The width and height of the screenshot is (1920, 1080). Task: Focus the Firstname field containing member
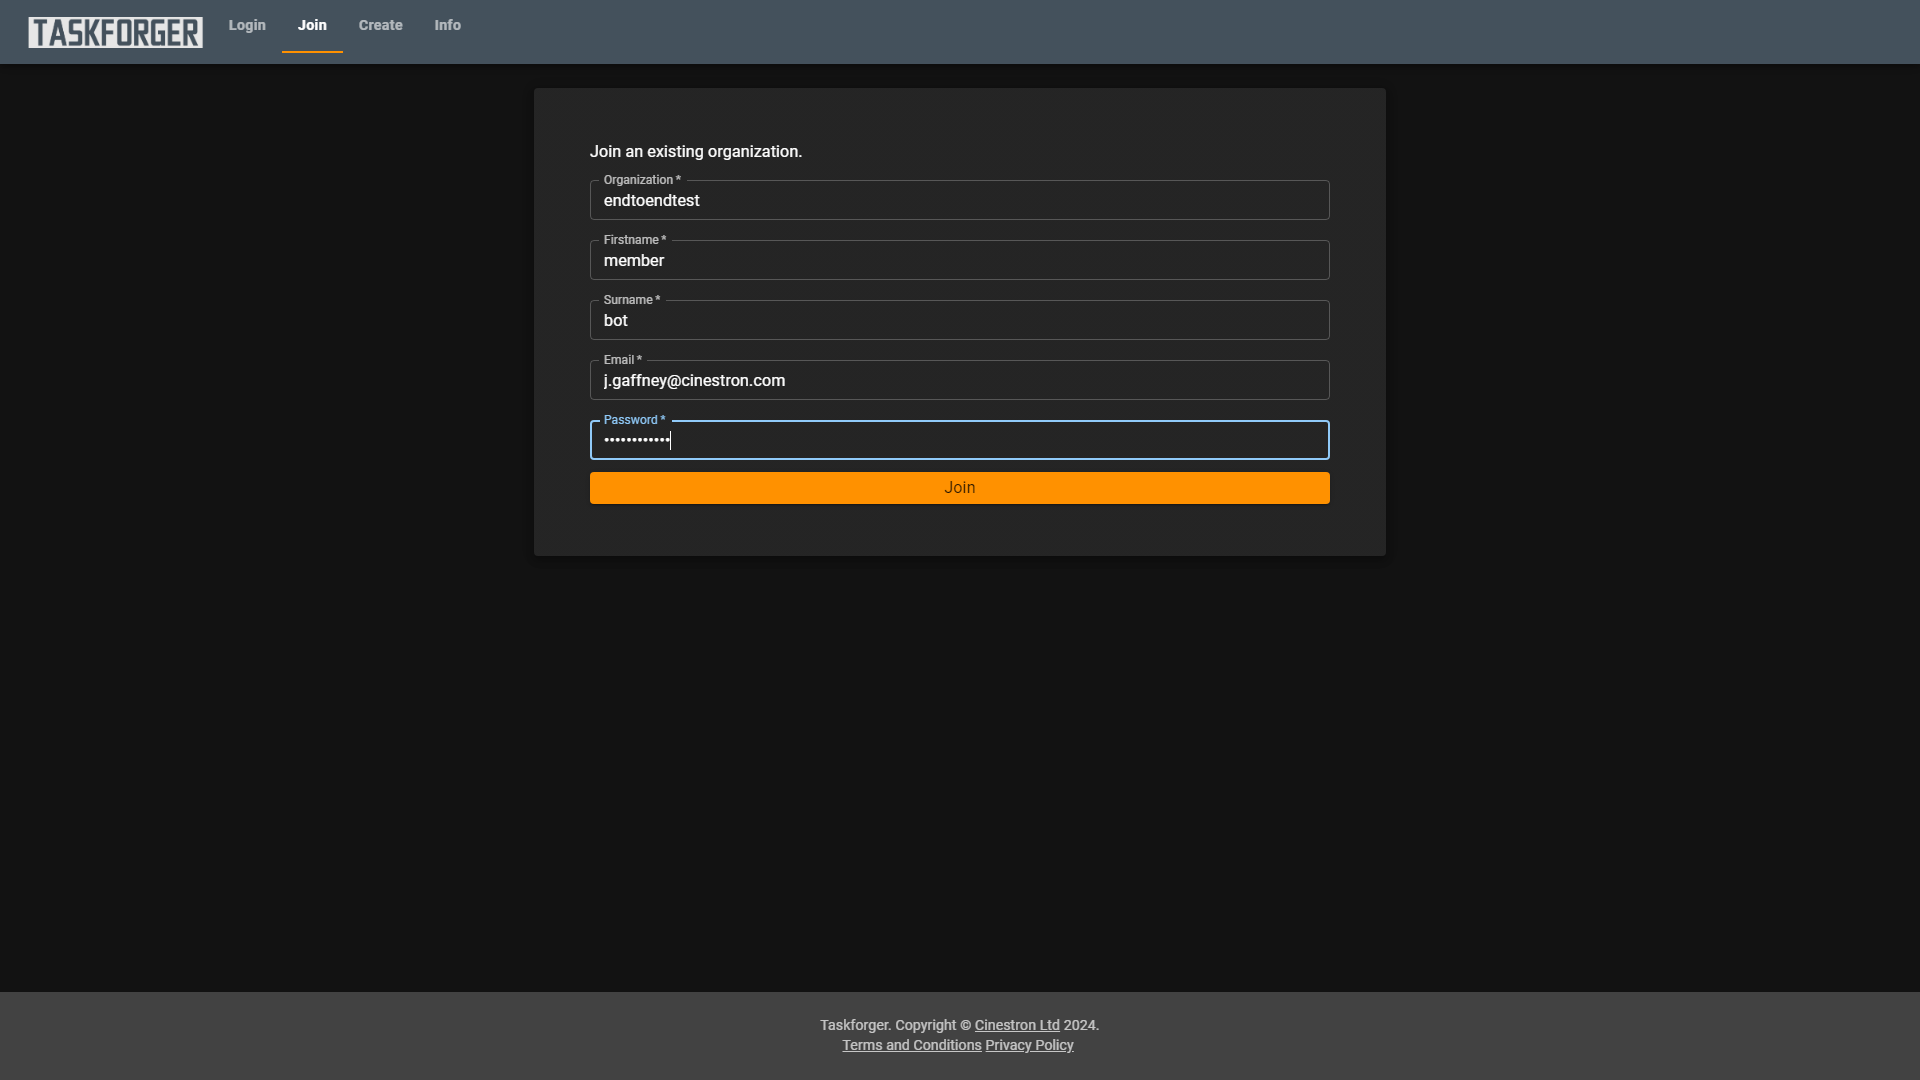click(959, 261)
